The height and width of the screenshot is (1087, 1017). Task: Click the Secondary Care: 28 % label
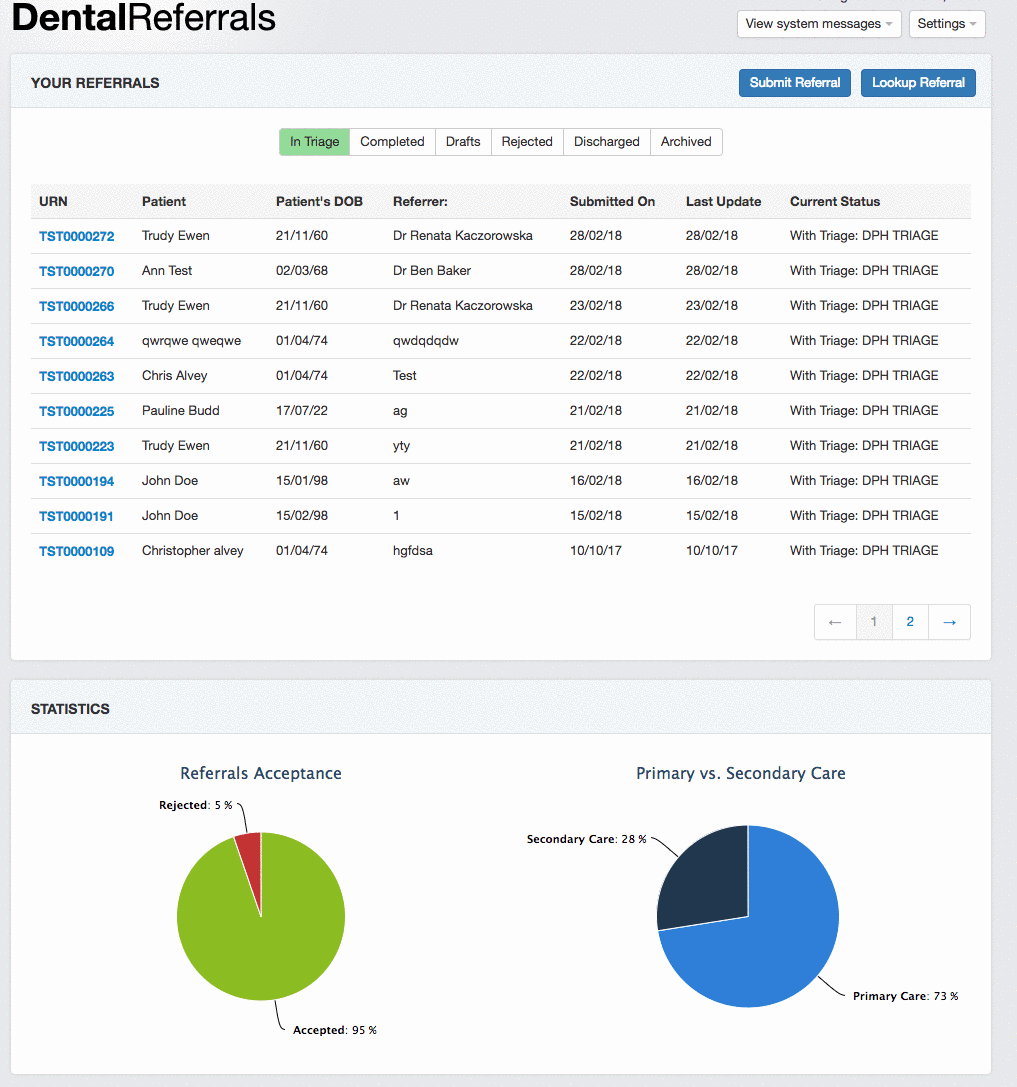pyautogui.click(x=586, y=839)
